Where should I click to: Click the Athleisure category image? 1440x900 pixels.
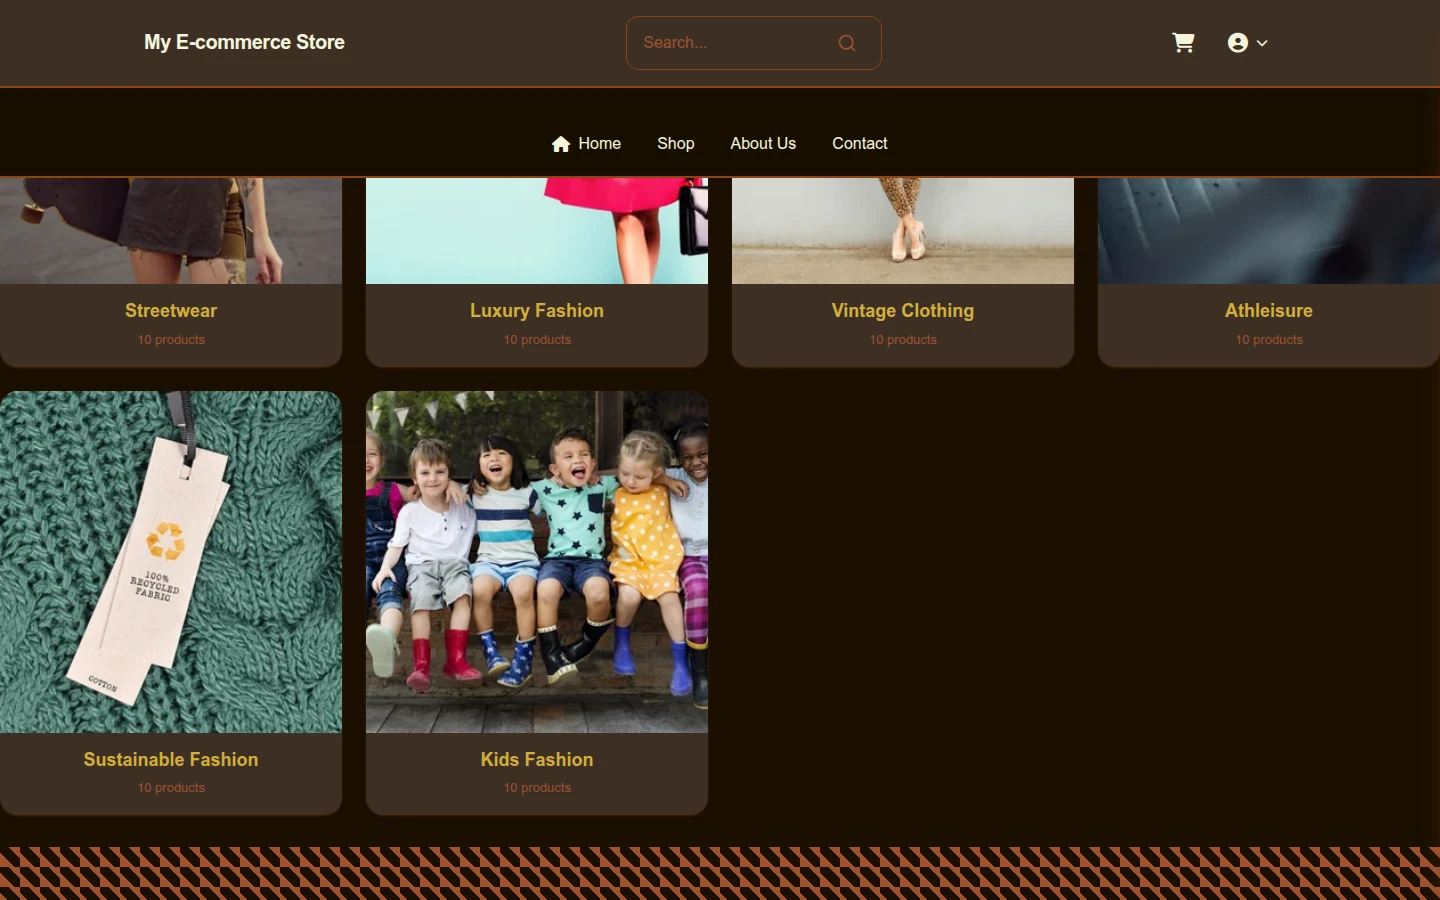coord(1269,231)
